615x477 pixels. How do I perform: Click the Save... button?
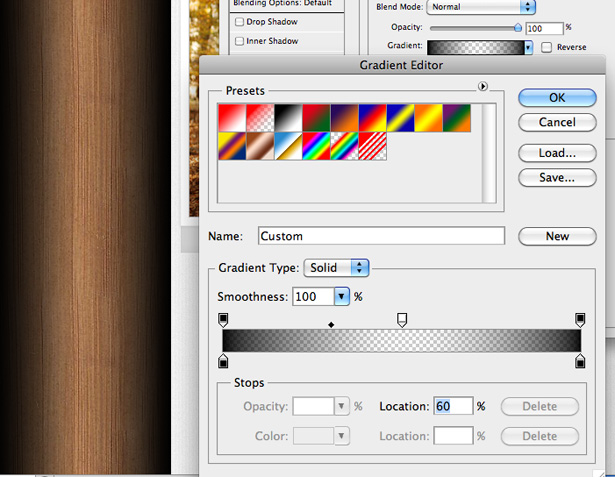[x=557, y=178]
